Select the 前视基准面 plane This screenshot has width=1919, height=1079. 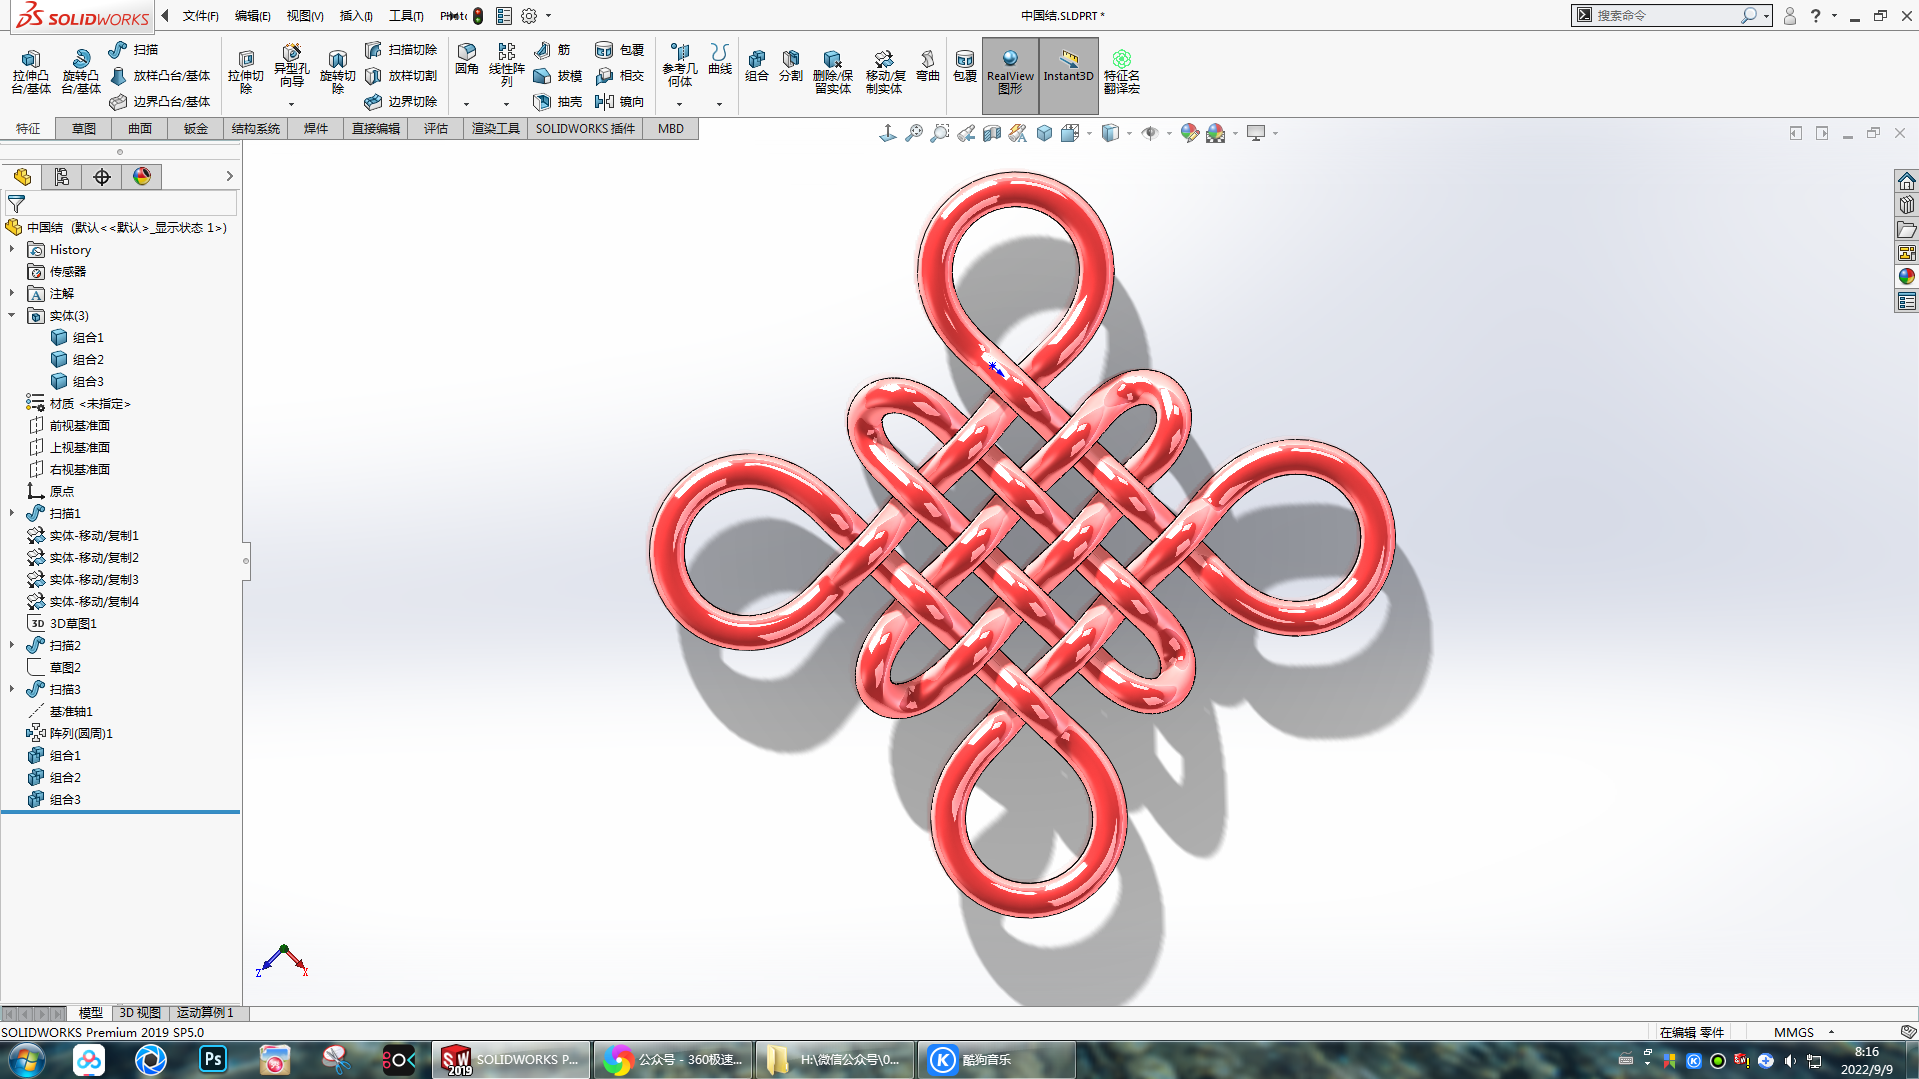pyautogui.click(x=69, y=425)
